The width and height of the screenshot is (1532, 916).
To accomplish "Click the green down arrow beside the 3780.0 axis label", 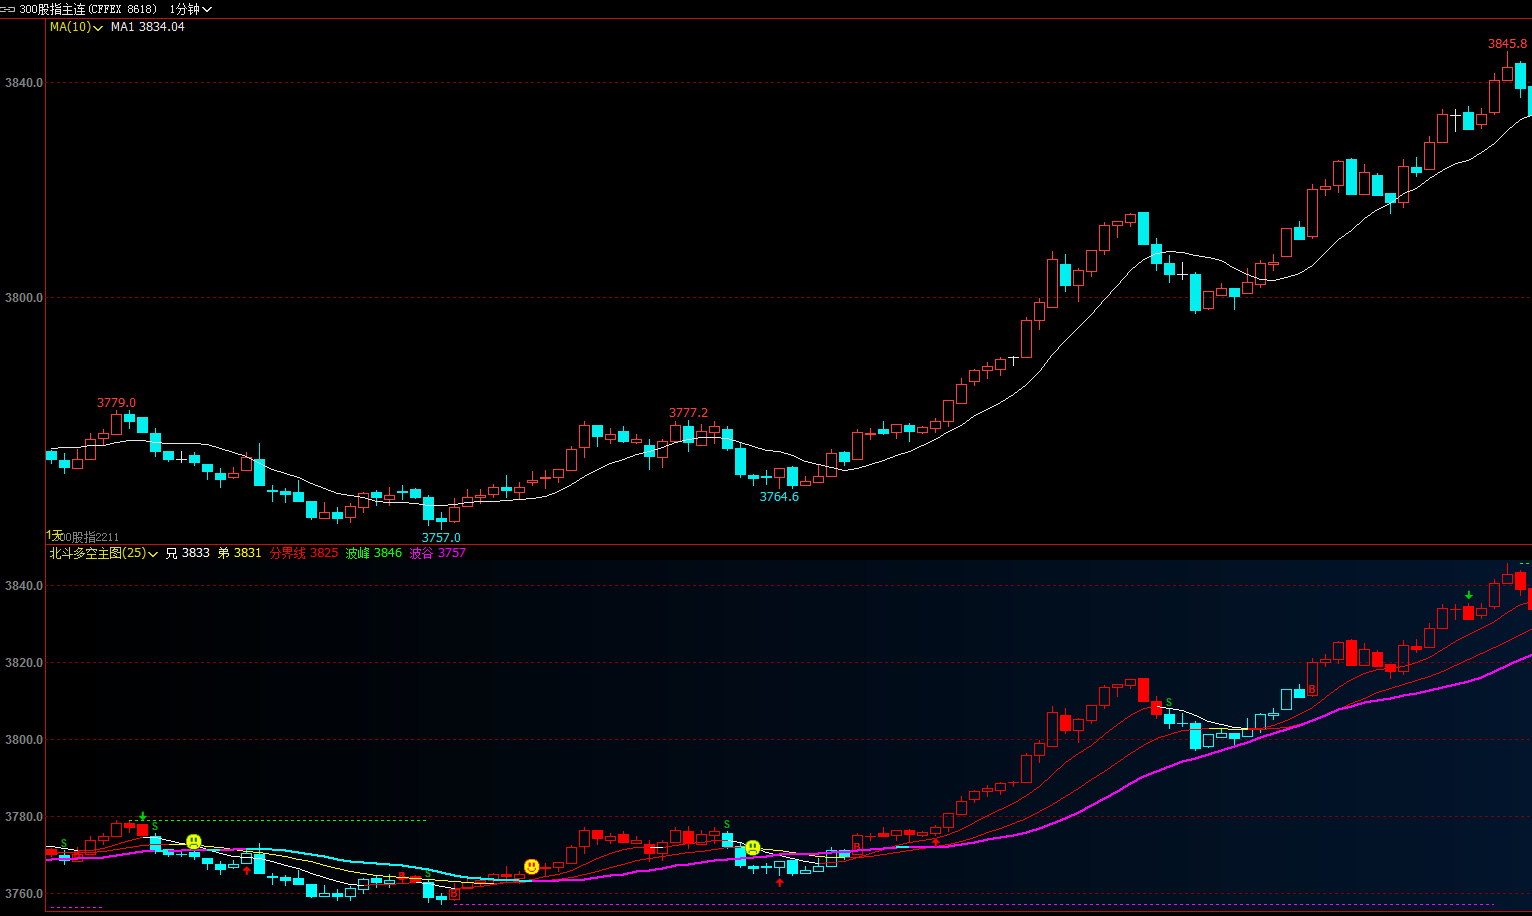I will coord(143,816).
